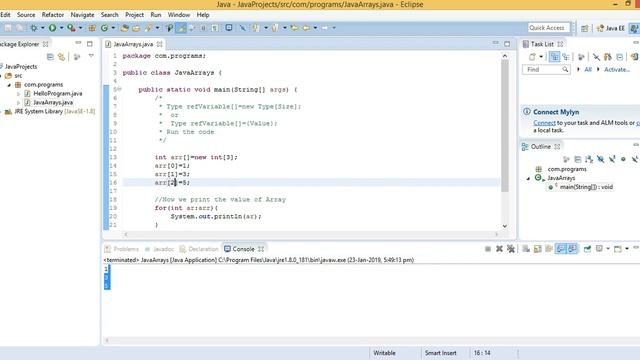Image resolution: width=640 pixels, height=360 pixels.
Task: Click the Open Type icon in toolbar
Action: 124,28
